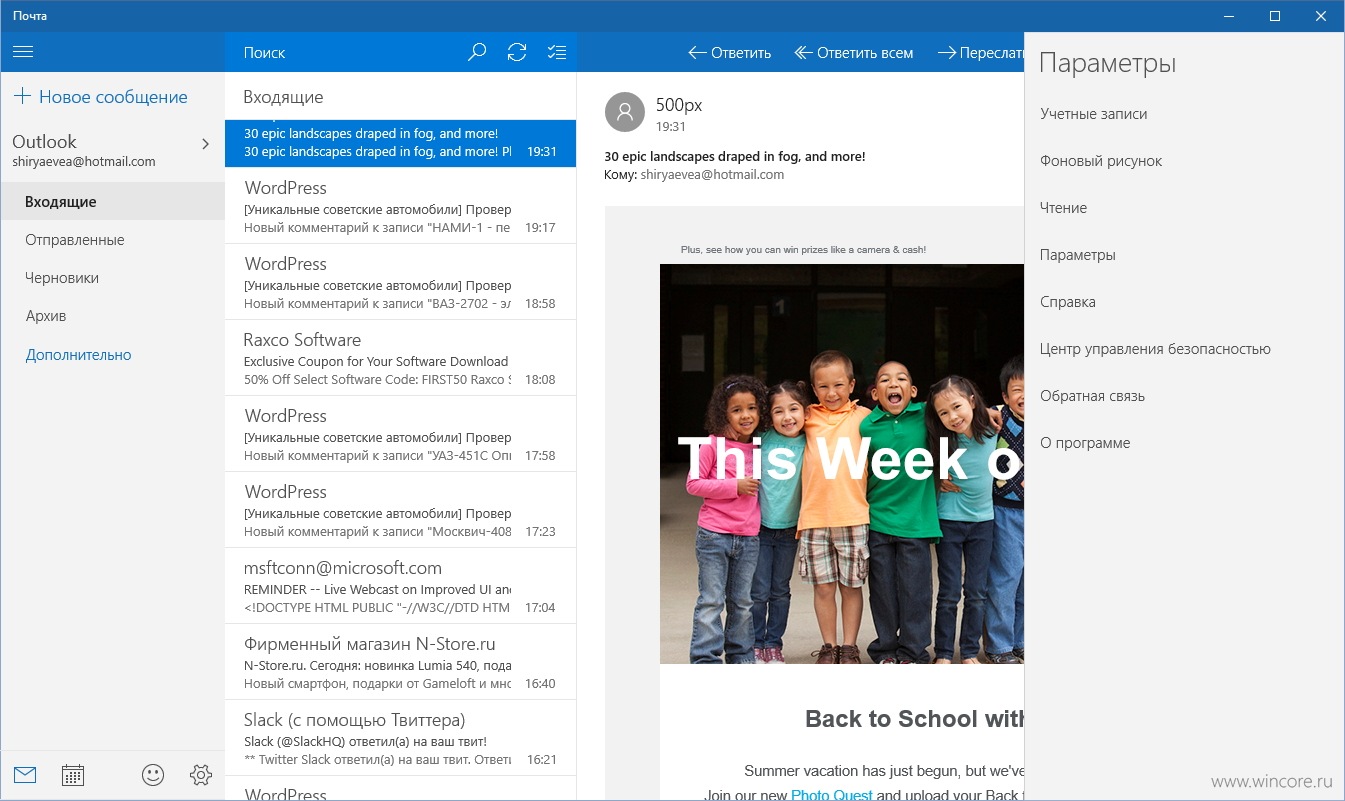Select Обратная связь in settings pane
The width and height of the screenshot is (1345, 801).
(1092, 396)
